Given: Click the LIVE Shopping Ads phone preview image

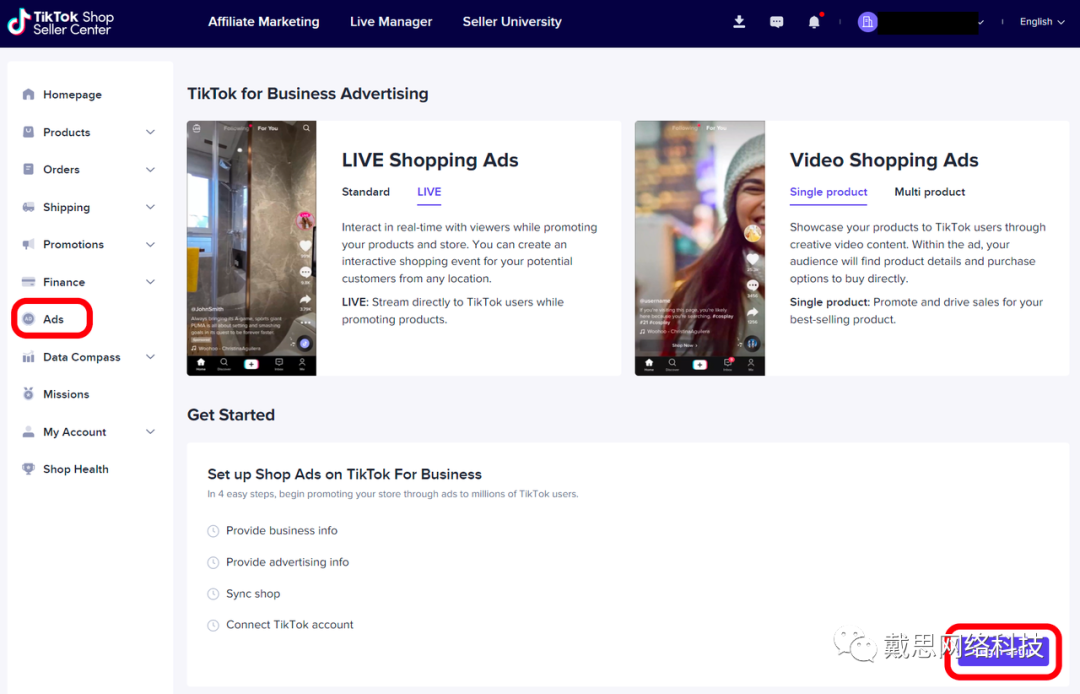Looking at the screenshot, I should [251, 249].
